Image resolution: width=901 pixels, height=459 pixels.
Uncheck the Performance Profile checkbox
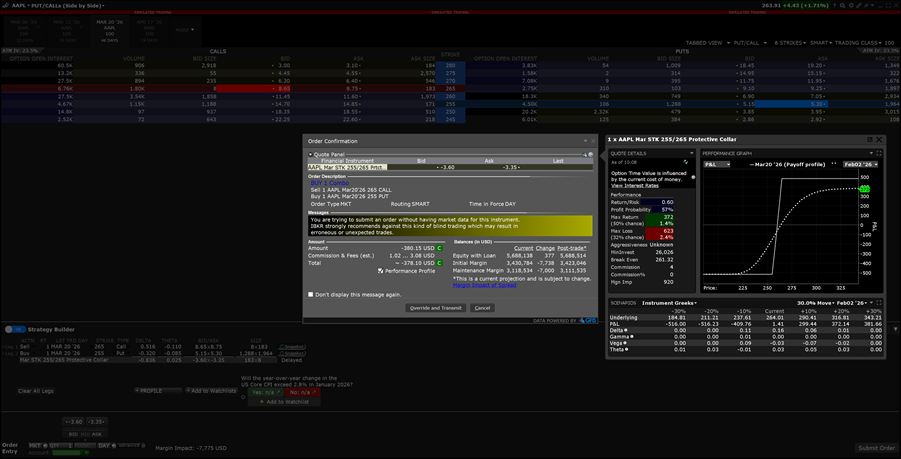pyautogui.click(x=380, y=271)
